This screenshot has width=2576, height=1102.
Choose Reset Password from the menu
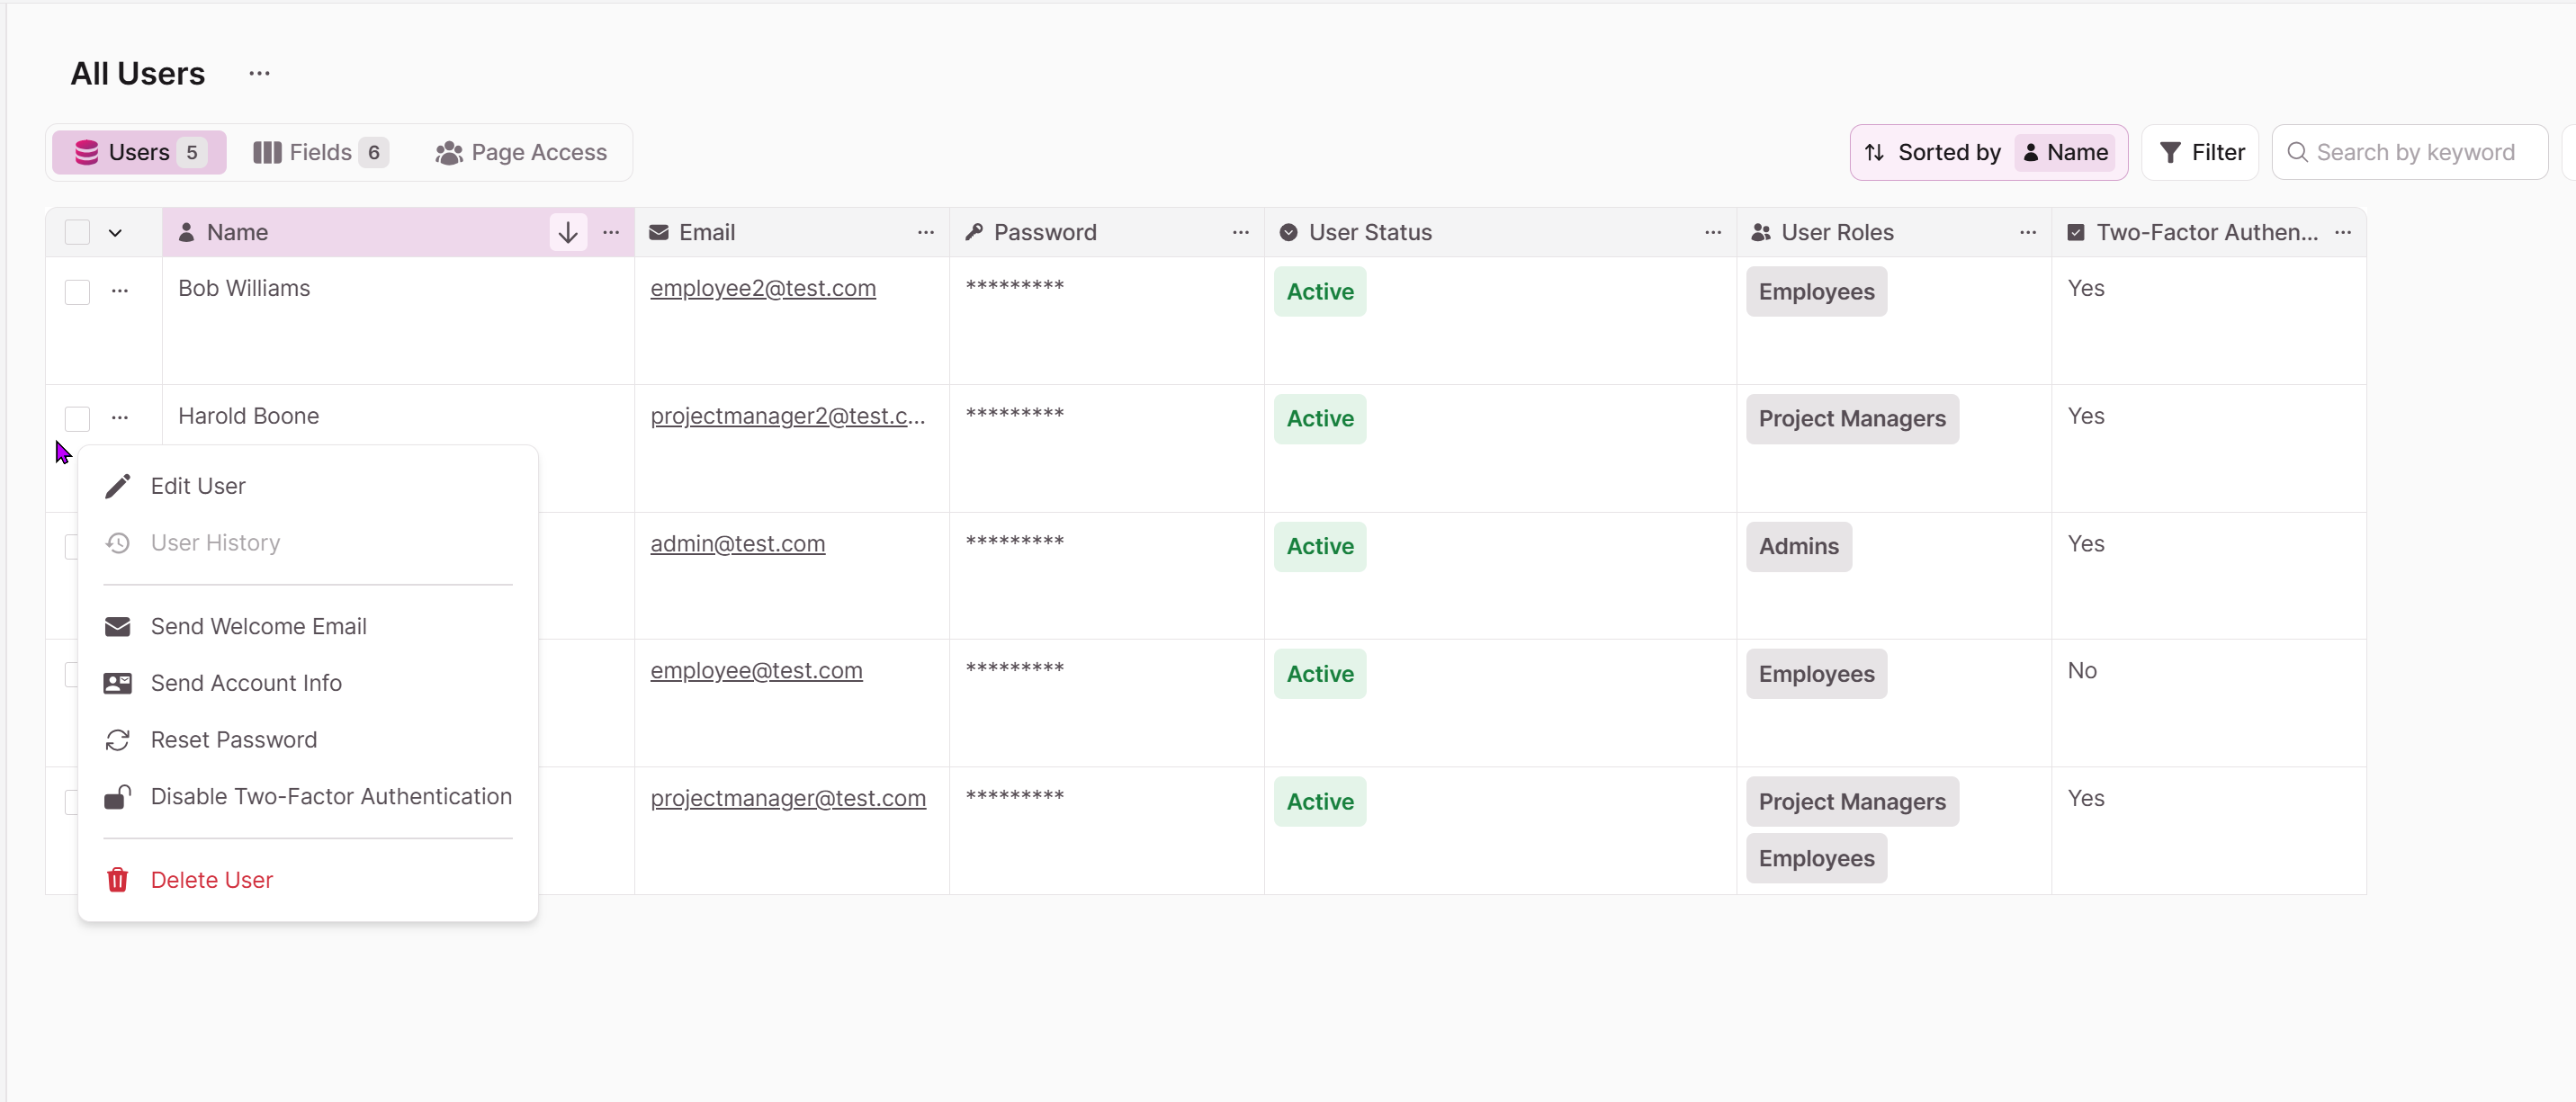(307, 740)
